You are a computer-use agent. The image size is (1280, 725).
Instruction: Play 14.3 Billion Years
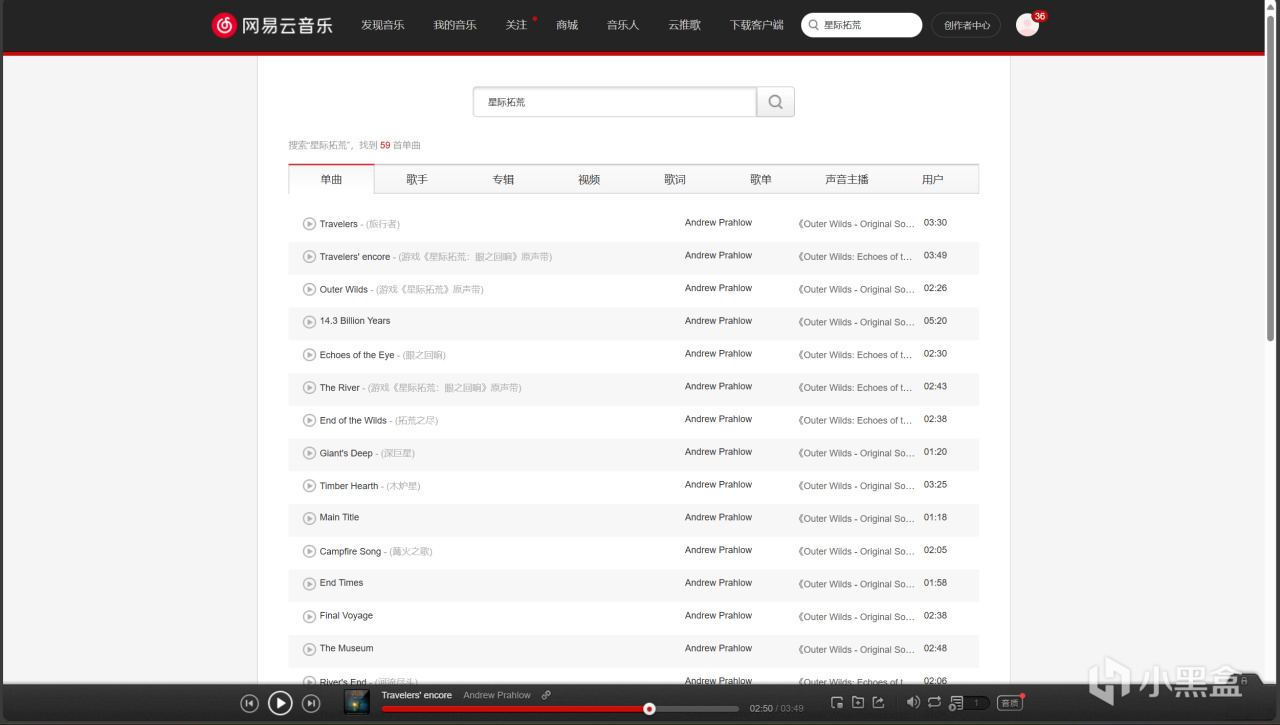point(309,322)
